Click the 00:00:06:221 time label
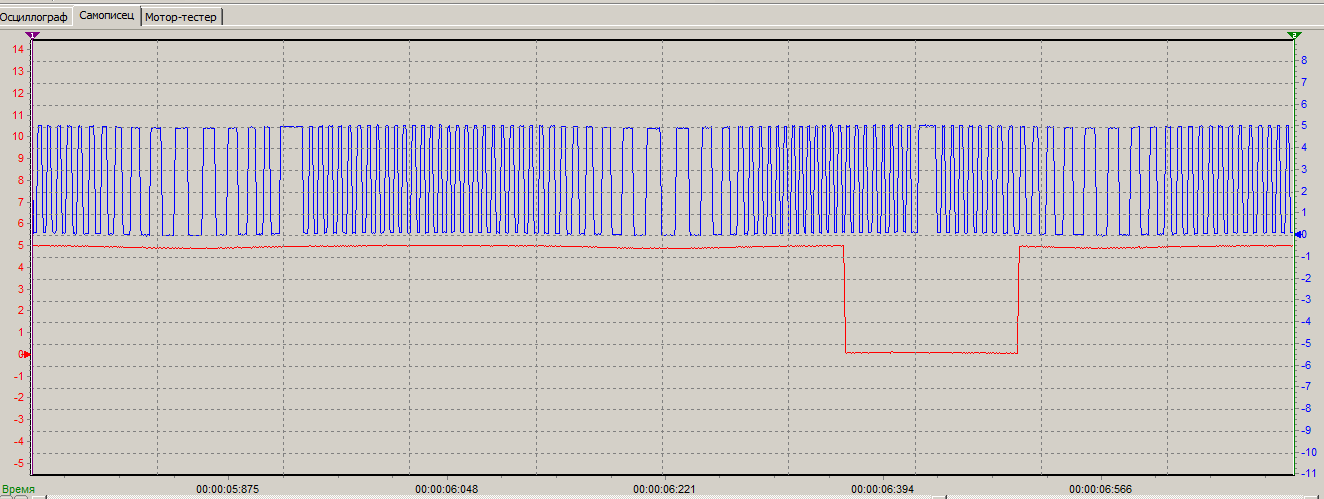Screen dimensions: 1324x499 [664, 490]
